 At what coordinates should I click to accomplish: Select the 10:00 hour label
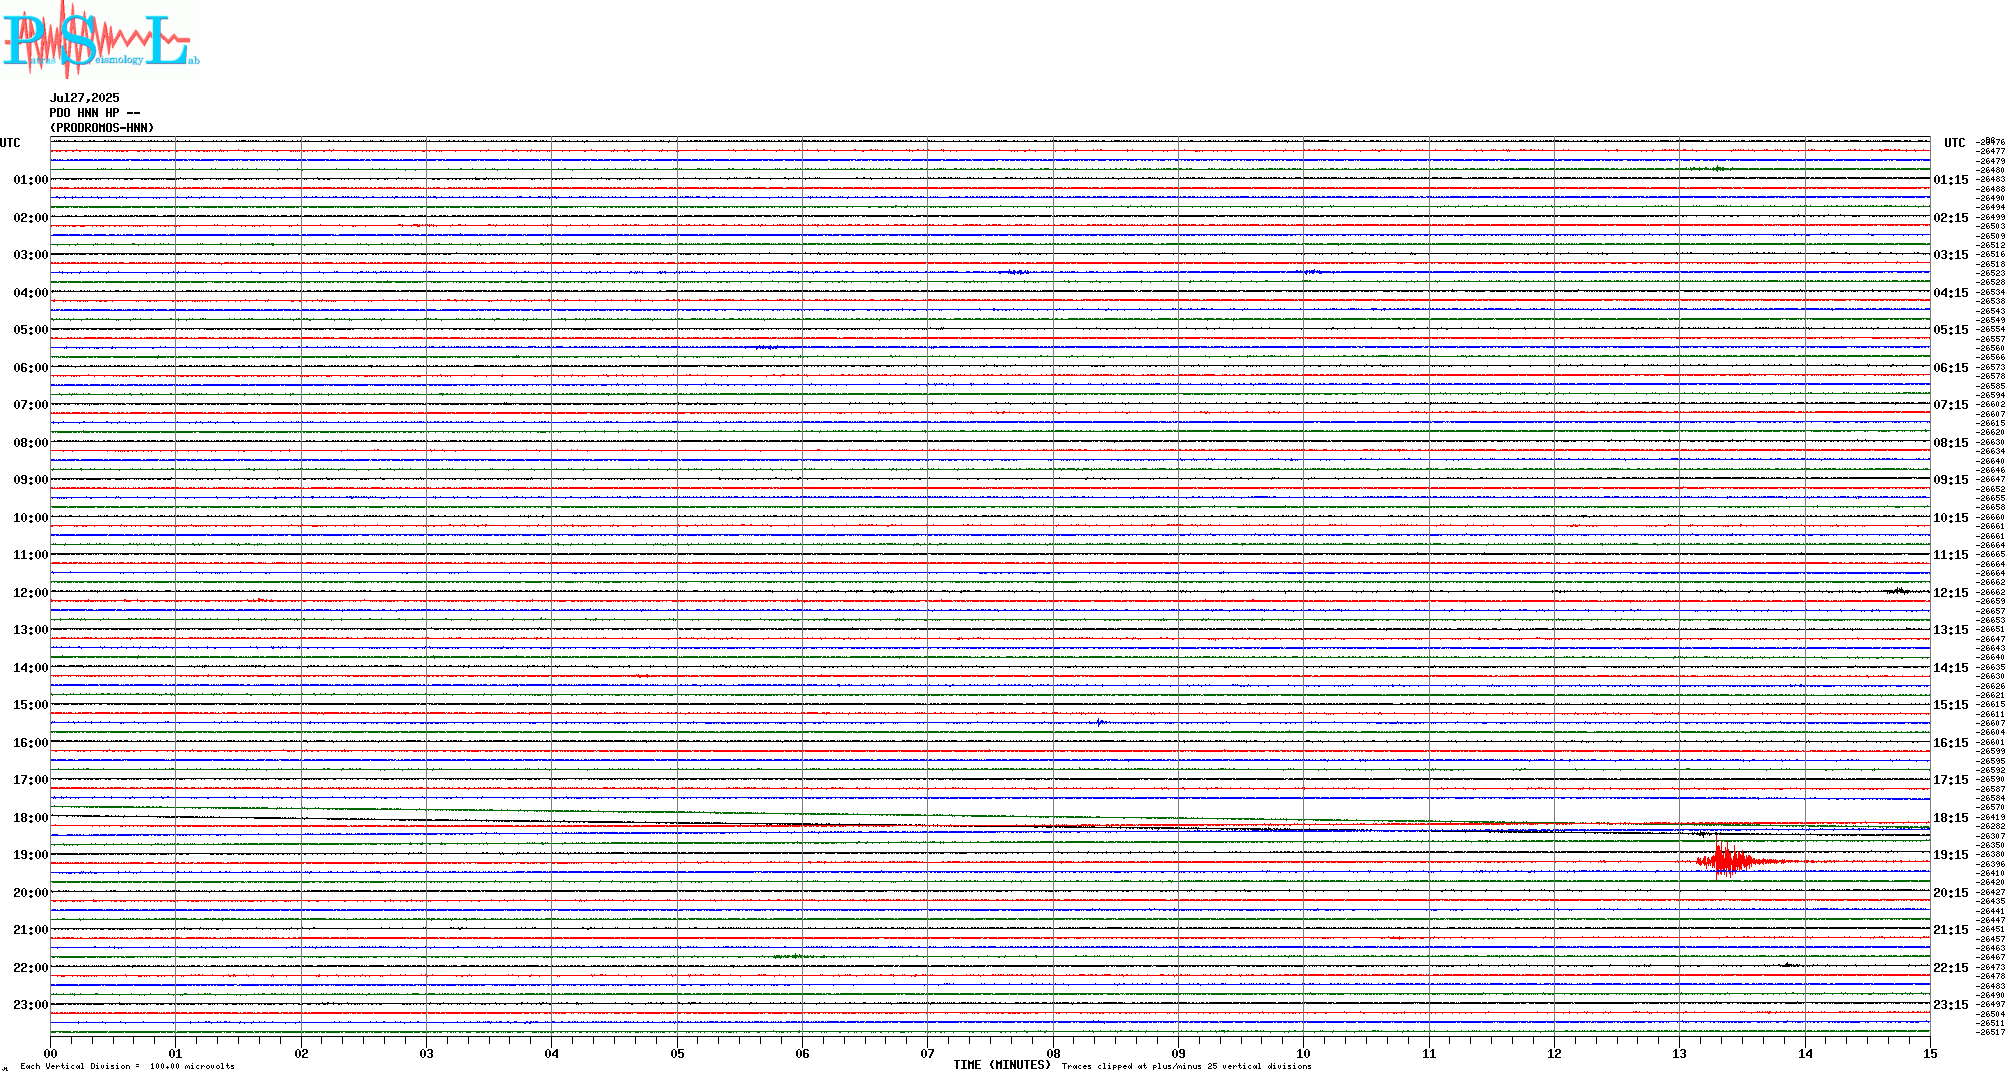31,518
